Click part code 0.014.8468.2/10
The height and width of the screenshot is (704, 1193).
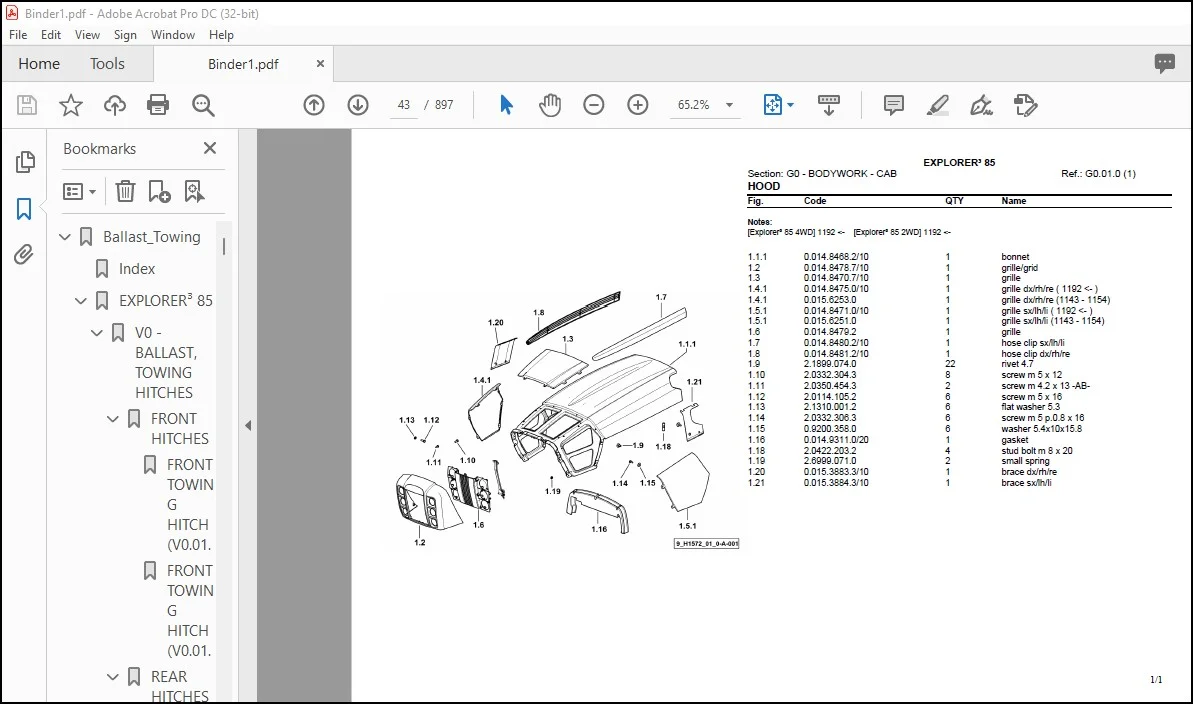click(836, 257)
